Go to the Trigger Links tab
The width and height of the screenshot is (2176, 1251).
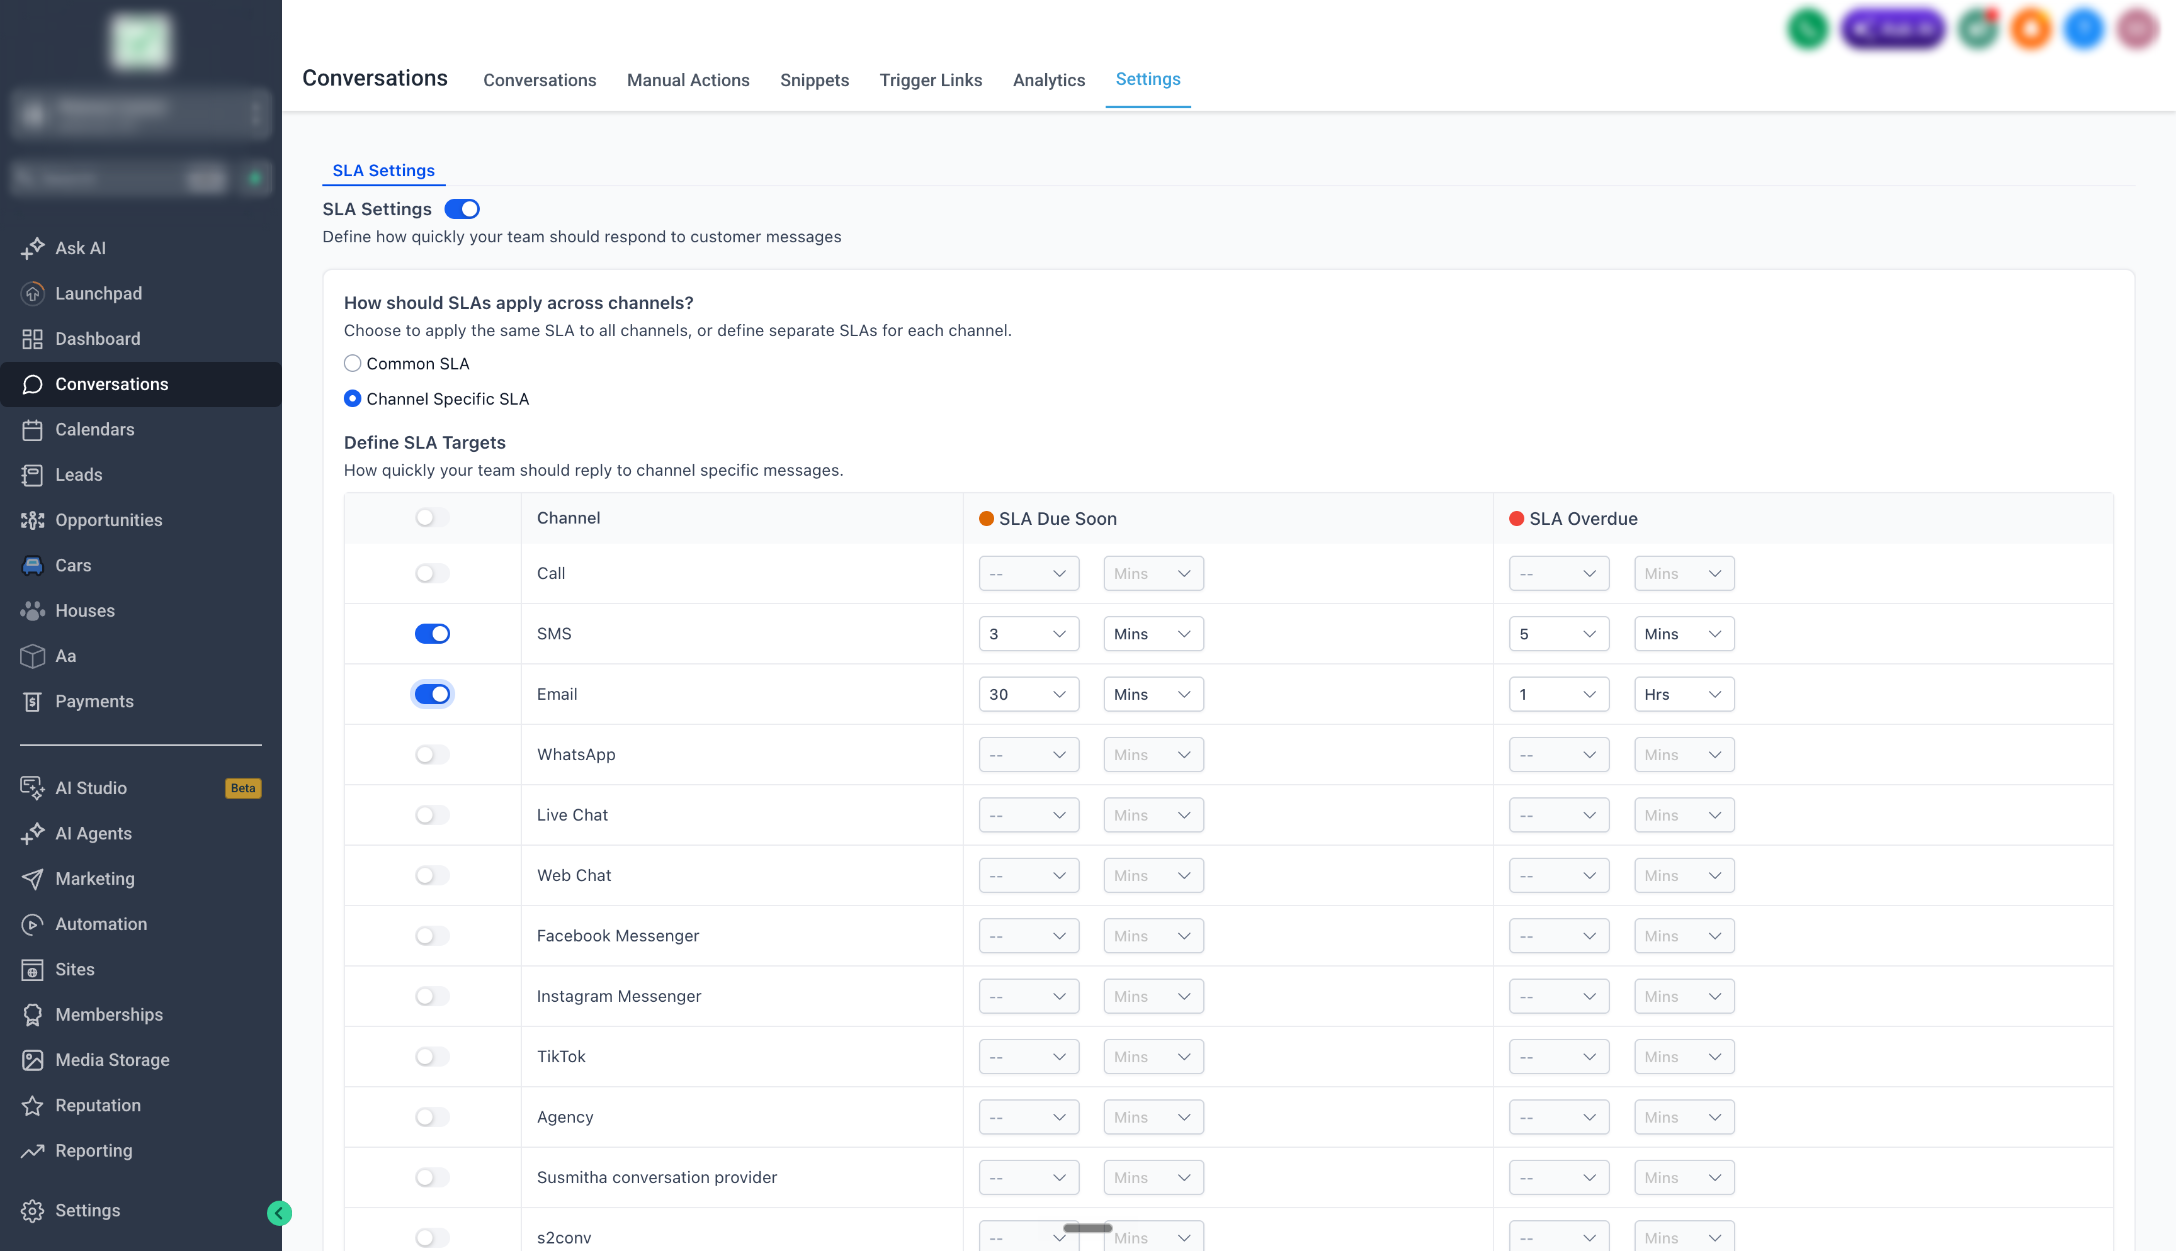coord(931,80)
